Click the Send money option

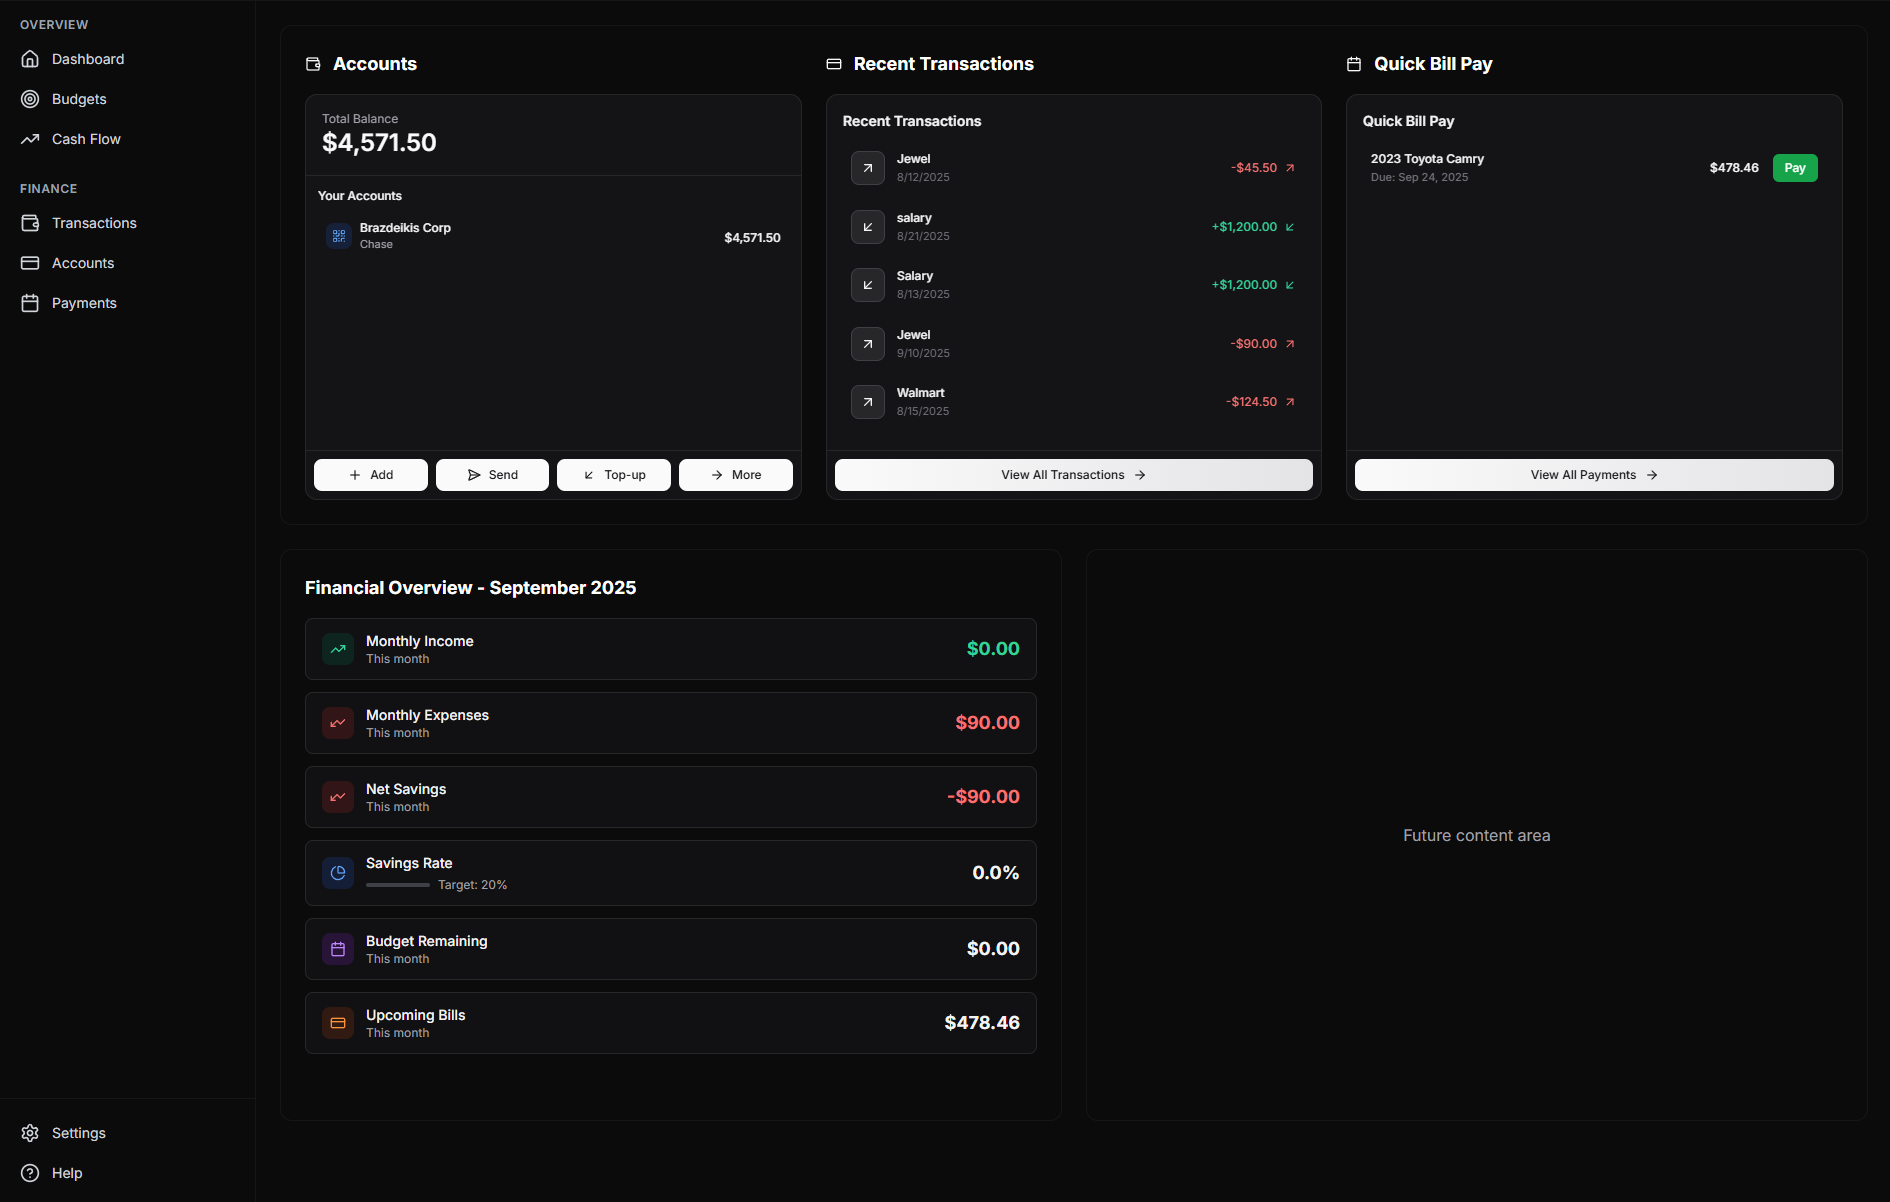[x=492, y=475]
